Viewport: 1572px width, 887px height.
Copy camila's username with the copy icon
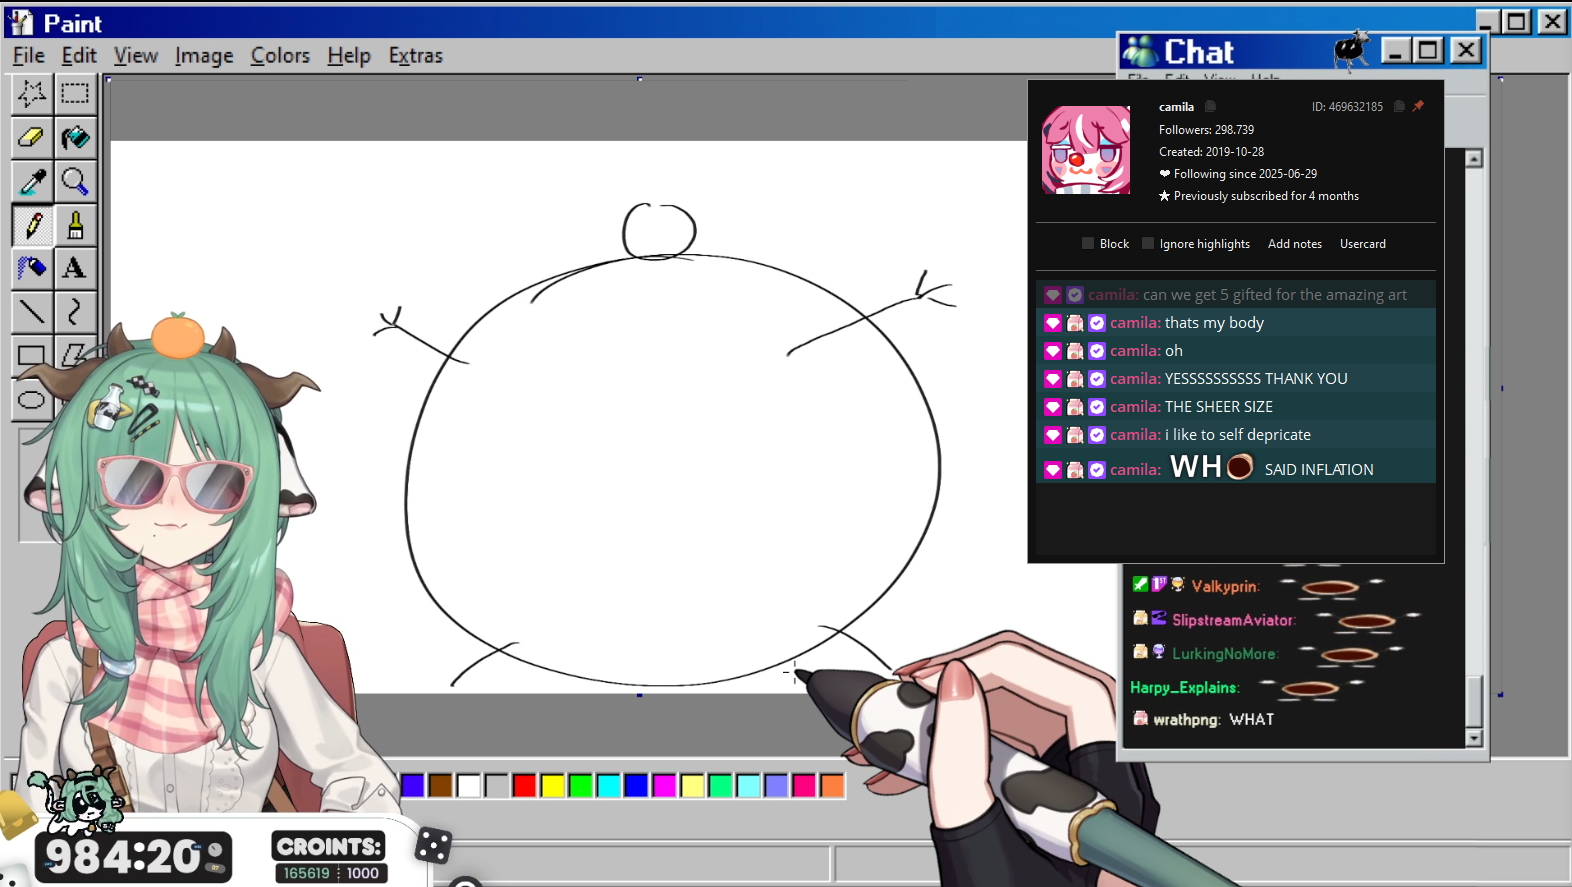click(1210, 106)
